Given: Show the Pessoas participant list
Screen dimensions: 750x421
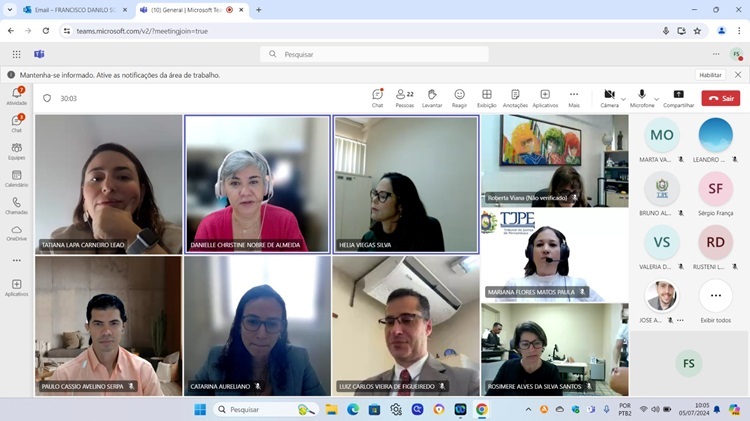Looking at the screenshot, I should pos(405,98).
